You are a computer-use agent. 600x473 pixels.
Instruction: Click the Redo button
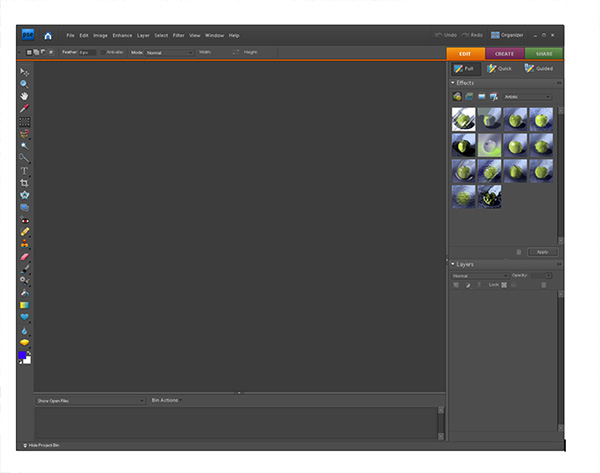472,35
